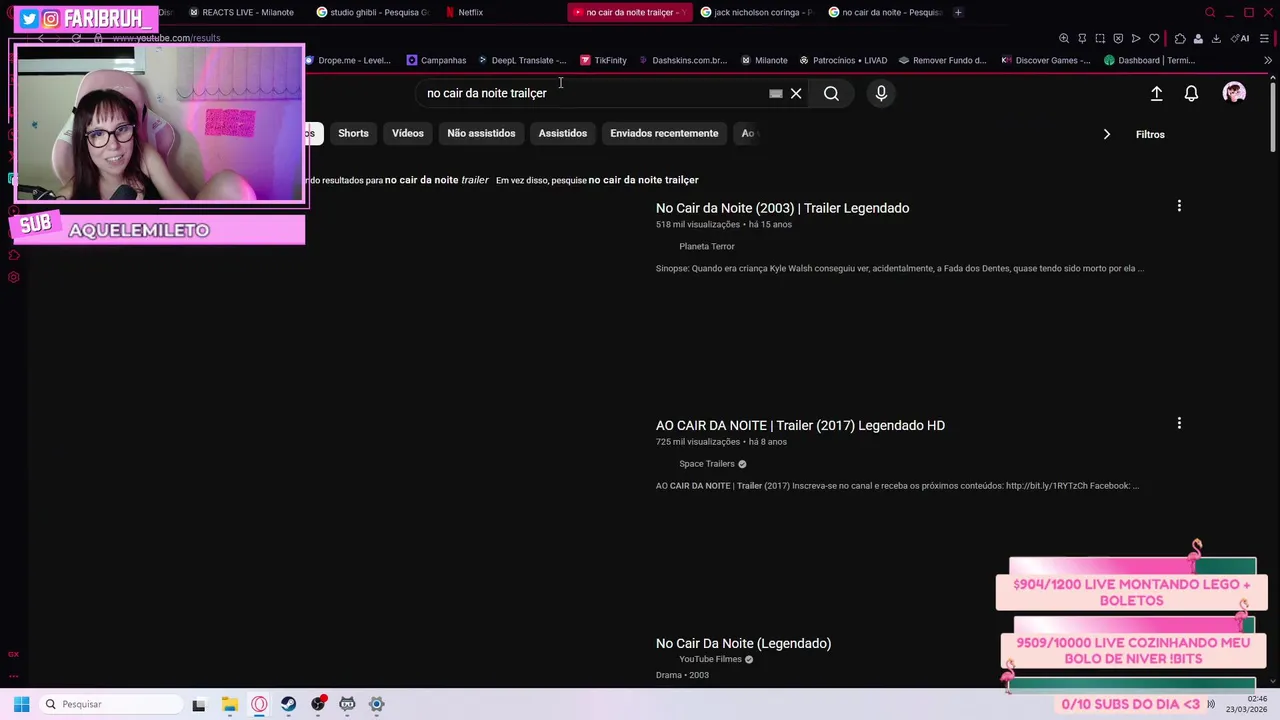
Task: Switch to REACTS LIVE - Milanote tab
Action: pyautogui.click(x=241, y=12)
